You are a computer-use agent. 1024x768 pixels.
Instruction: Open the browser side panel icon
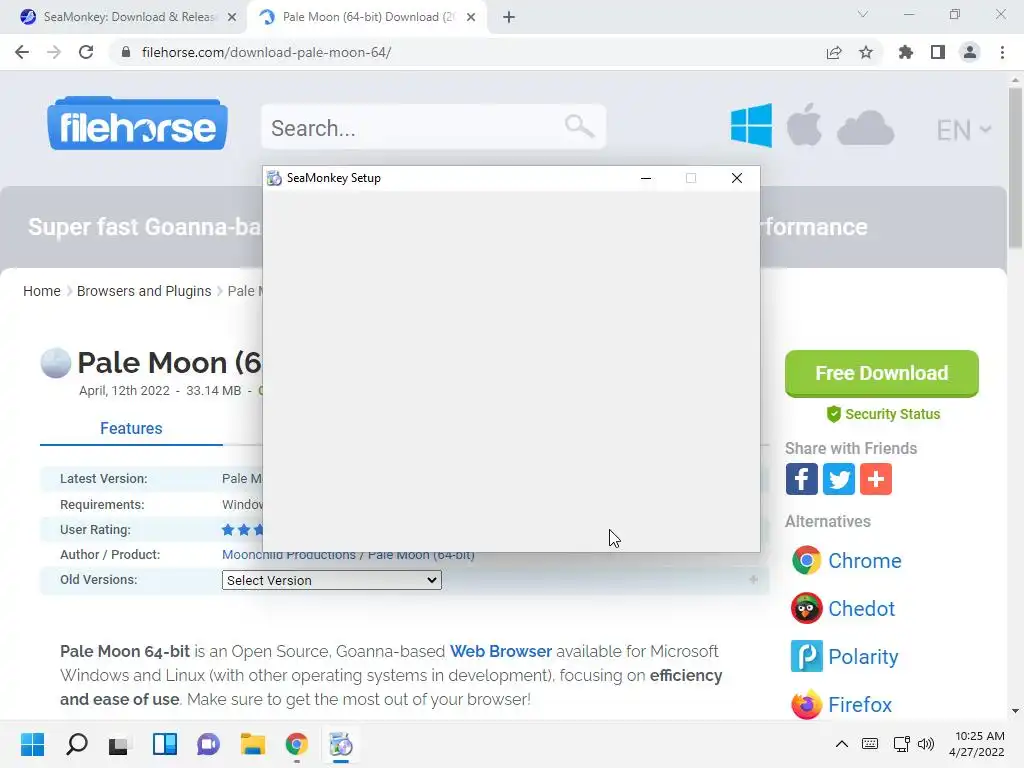pyautogui.click(x=938, y=52)
